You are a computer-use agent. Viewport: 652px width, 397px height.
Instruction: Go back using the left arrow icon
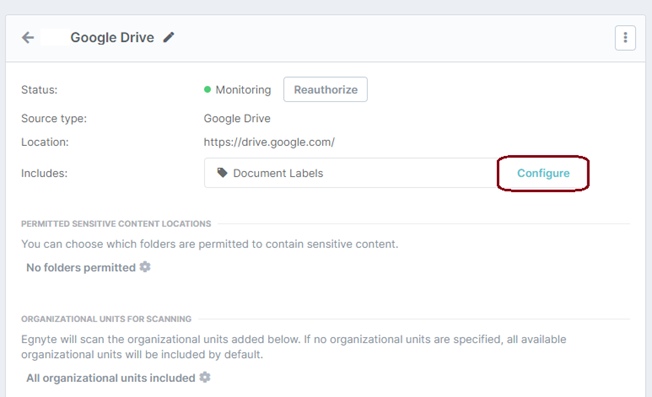click(x=28, y=37)
